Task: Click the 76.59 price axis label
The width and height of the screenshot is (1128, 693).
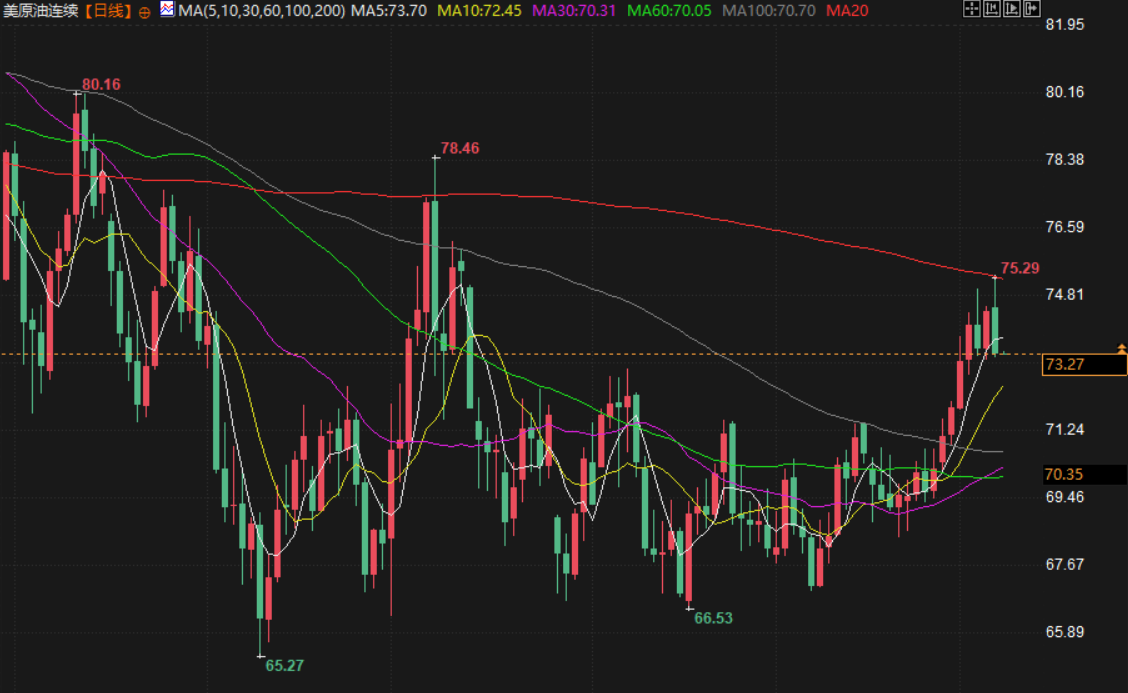Action: point(1065,227)
